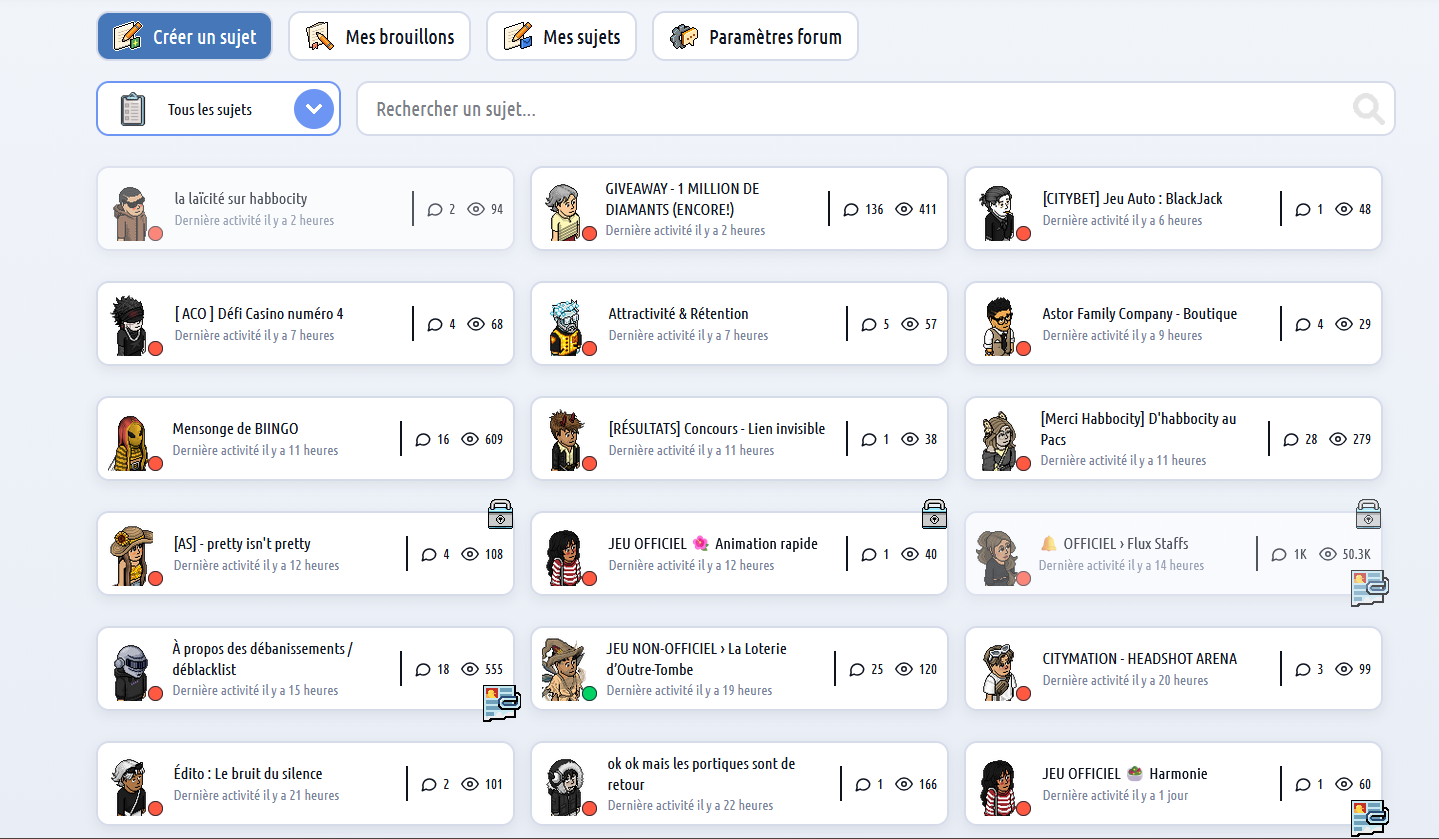
Task: Open topic 'la laïcité sur habbocity'
Action: pyautogui.click(x=305, y=208)
